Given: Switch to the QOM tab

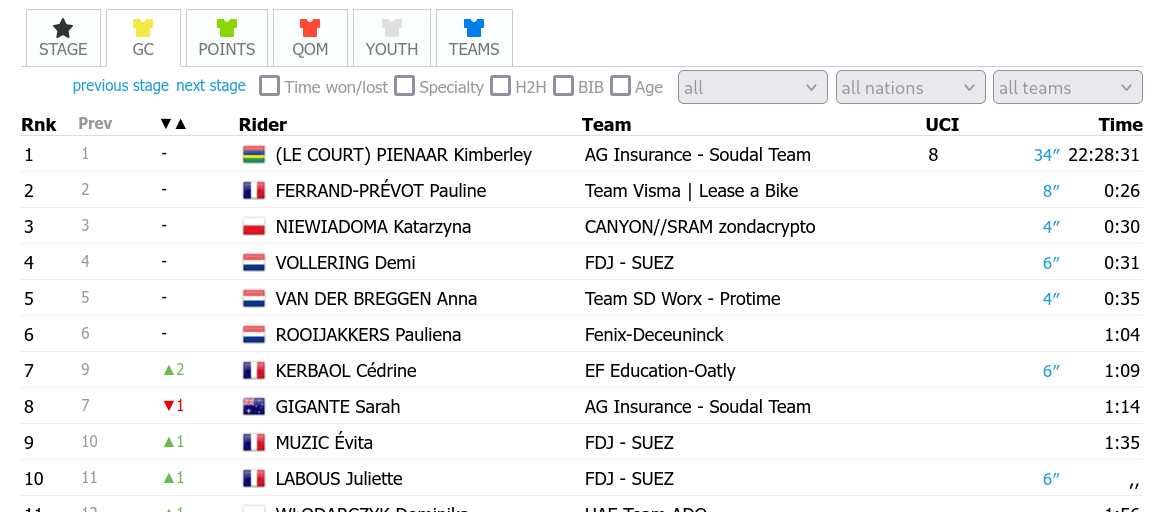Looking at the screenshot, I should pos(309,38).
